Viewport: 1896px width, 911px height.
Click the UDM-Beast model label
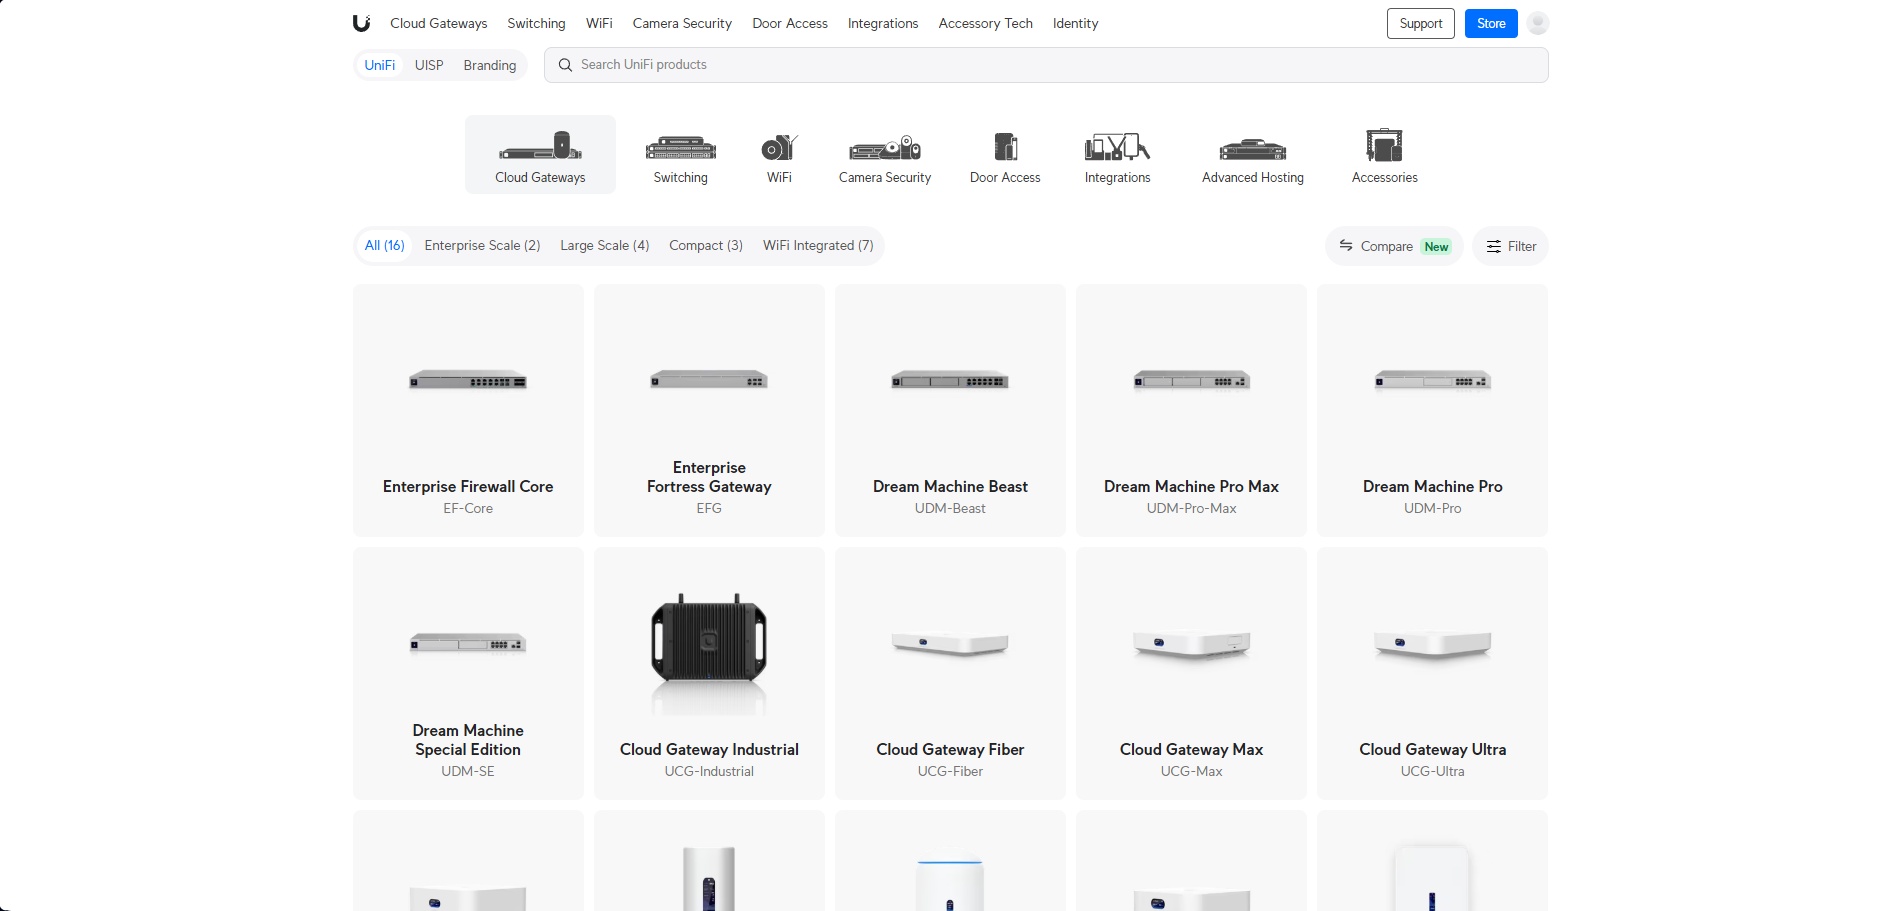950,508
